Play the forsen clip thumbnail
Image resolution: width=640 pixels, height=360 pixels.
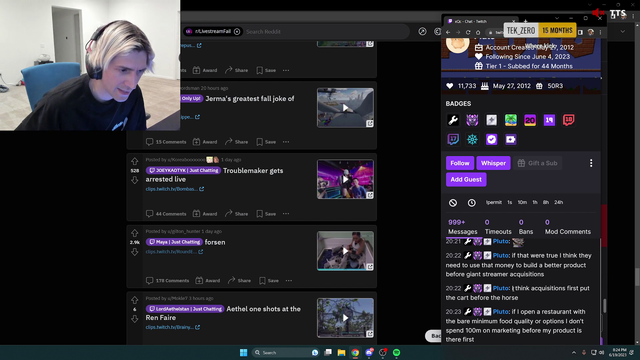click(x=345, y=251)
